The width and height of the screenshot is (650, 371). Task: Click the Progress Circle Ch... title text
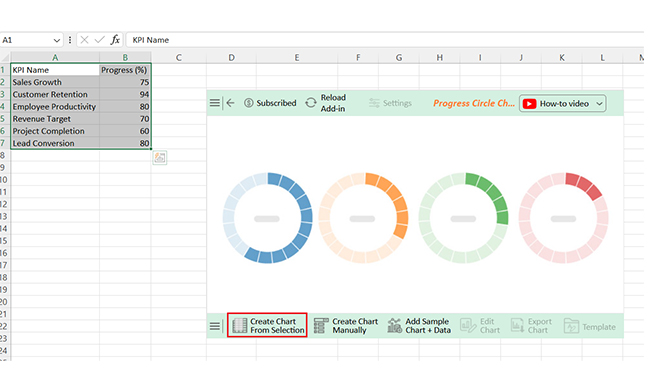point(474,103)
